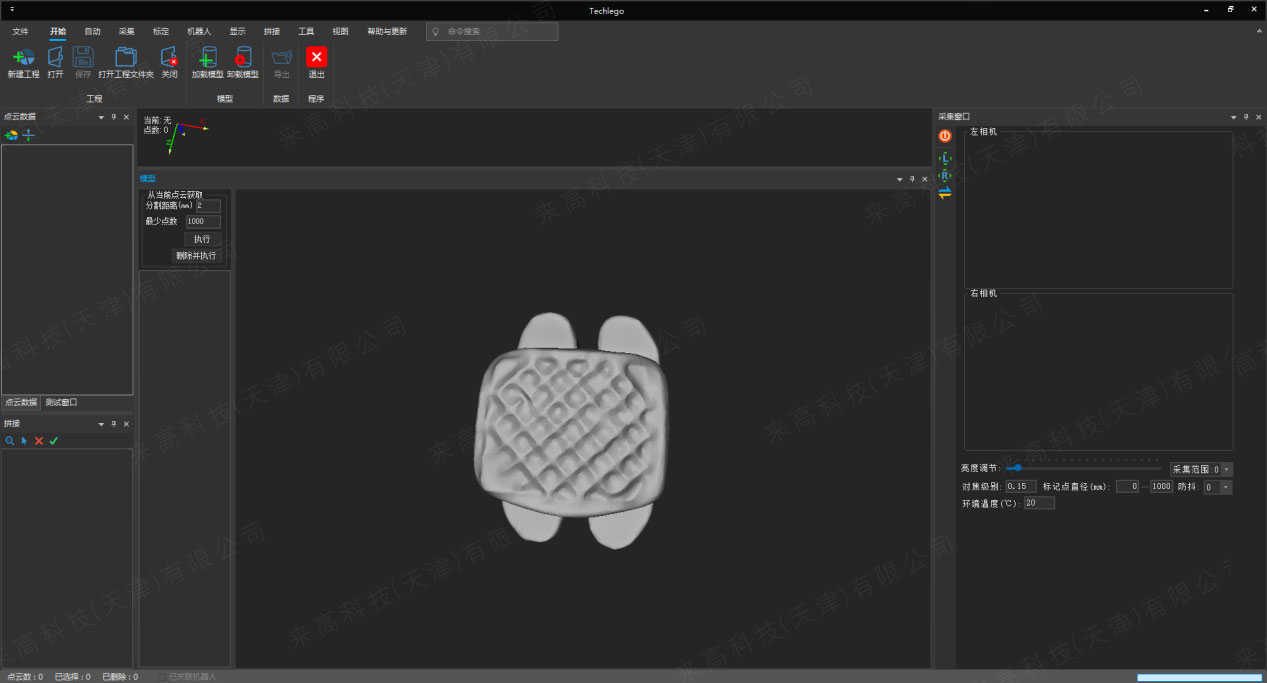Screen dimensions: 1267x683
Task: Click the red X in 拼接 panel
Action: click(x=39, y=441)
